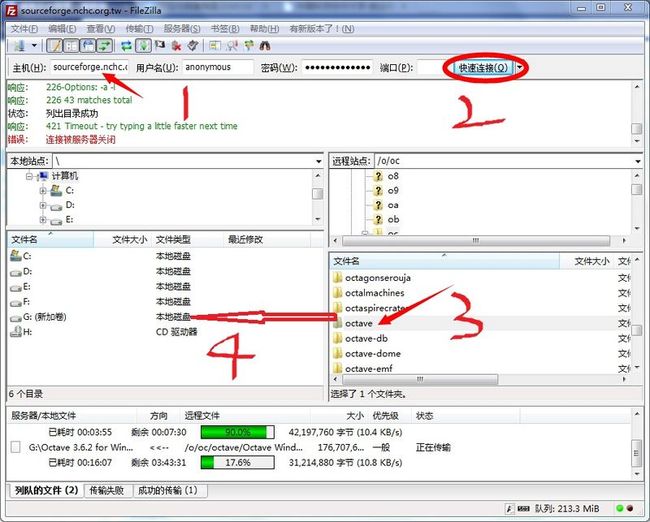
Task: Select the octave-emf folder
Action: click(369, 369)
